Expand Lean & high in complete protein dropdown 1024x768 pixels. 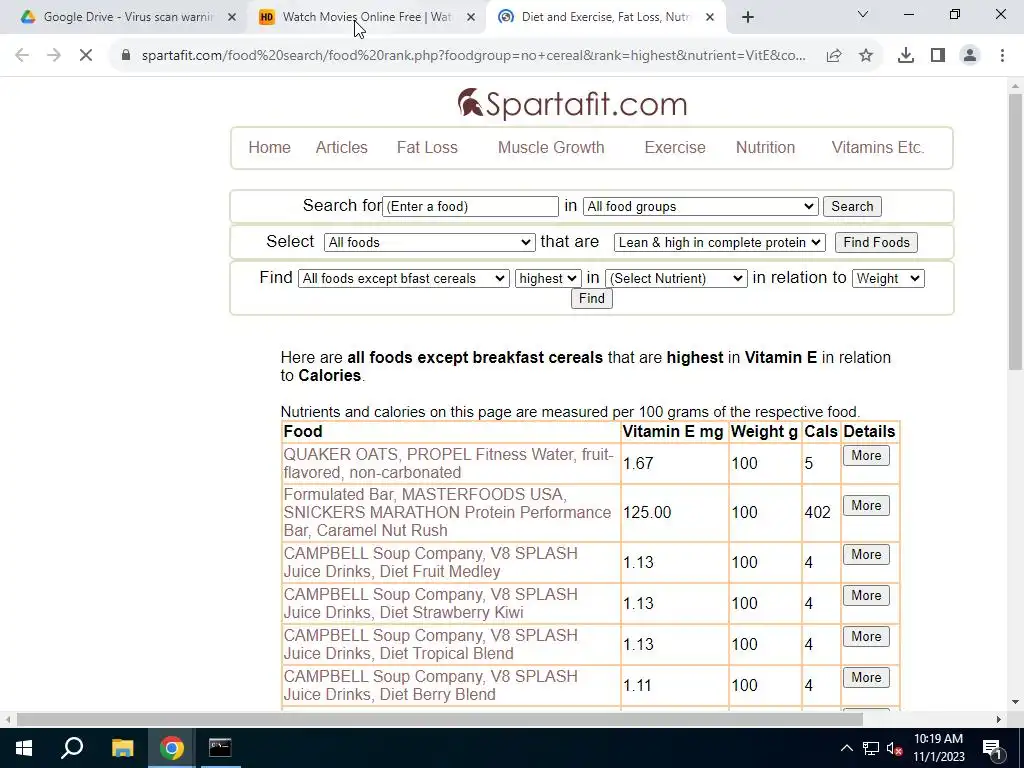(x=719, y=242)
